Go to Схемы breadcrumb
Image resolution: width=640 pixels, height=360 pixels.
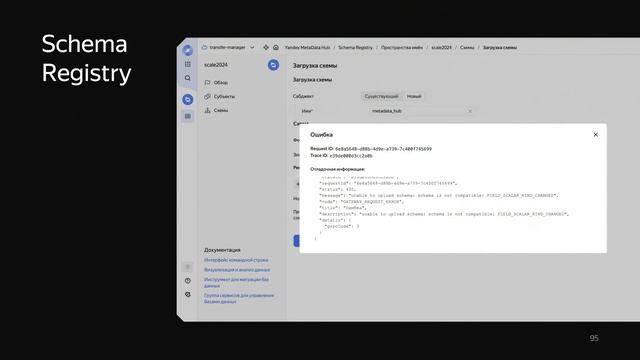(x=467, y=47)
